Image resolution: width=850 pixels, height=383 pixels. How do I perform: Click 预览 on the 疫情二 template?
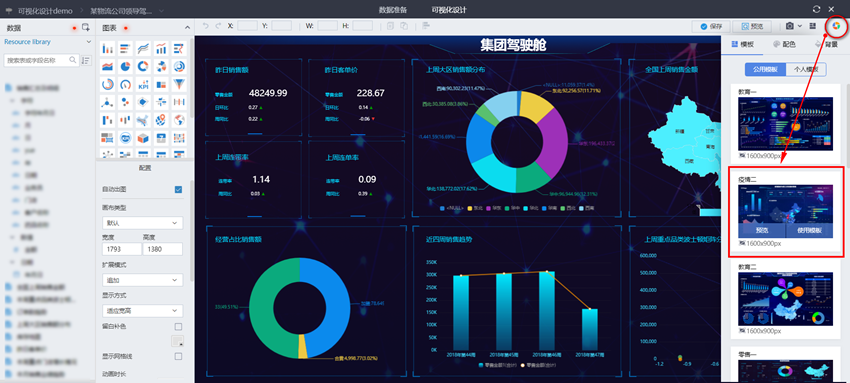click(762, 230)
